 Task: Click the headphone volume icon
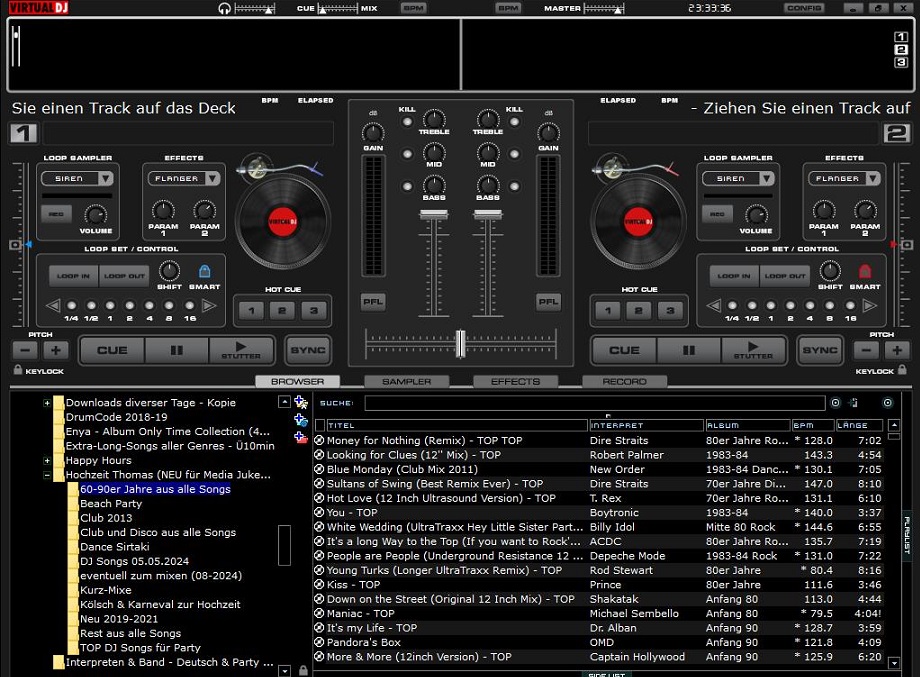[x=224, y=8]
